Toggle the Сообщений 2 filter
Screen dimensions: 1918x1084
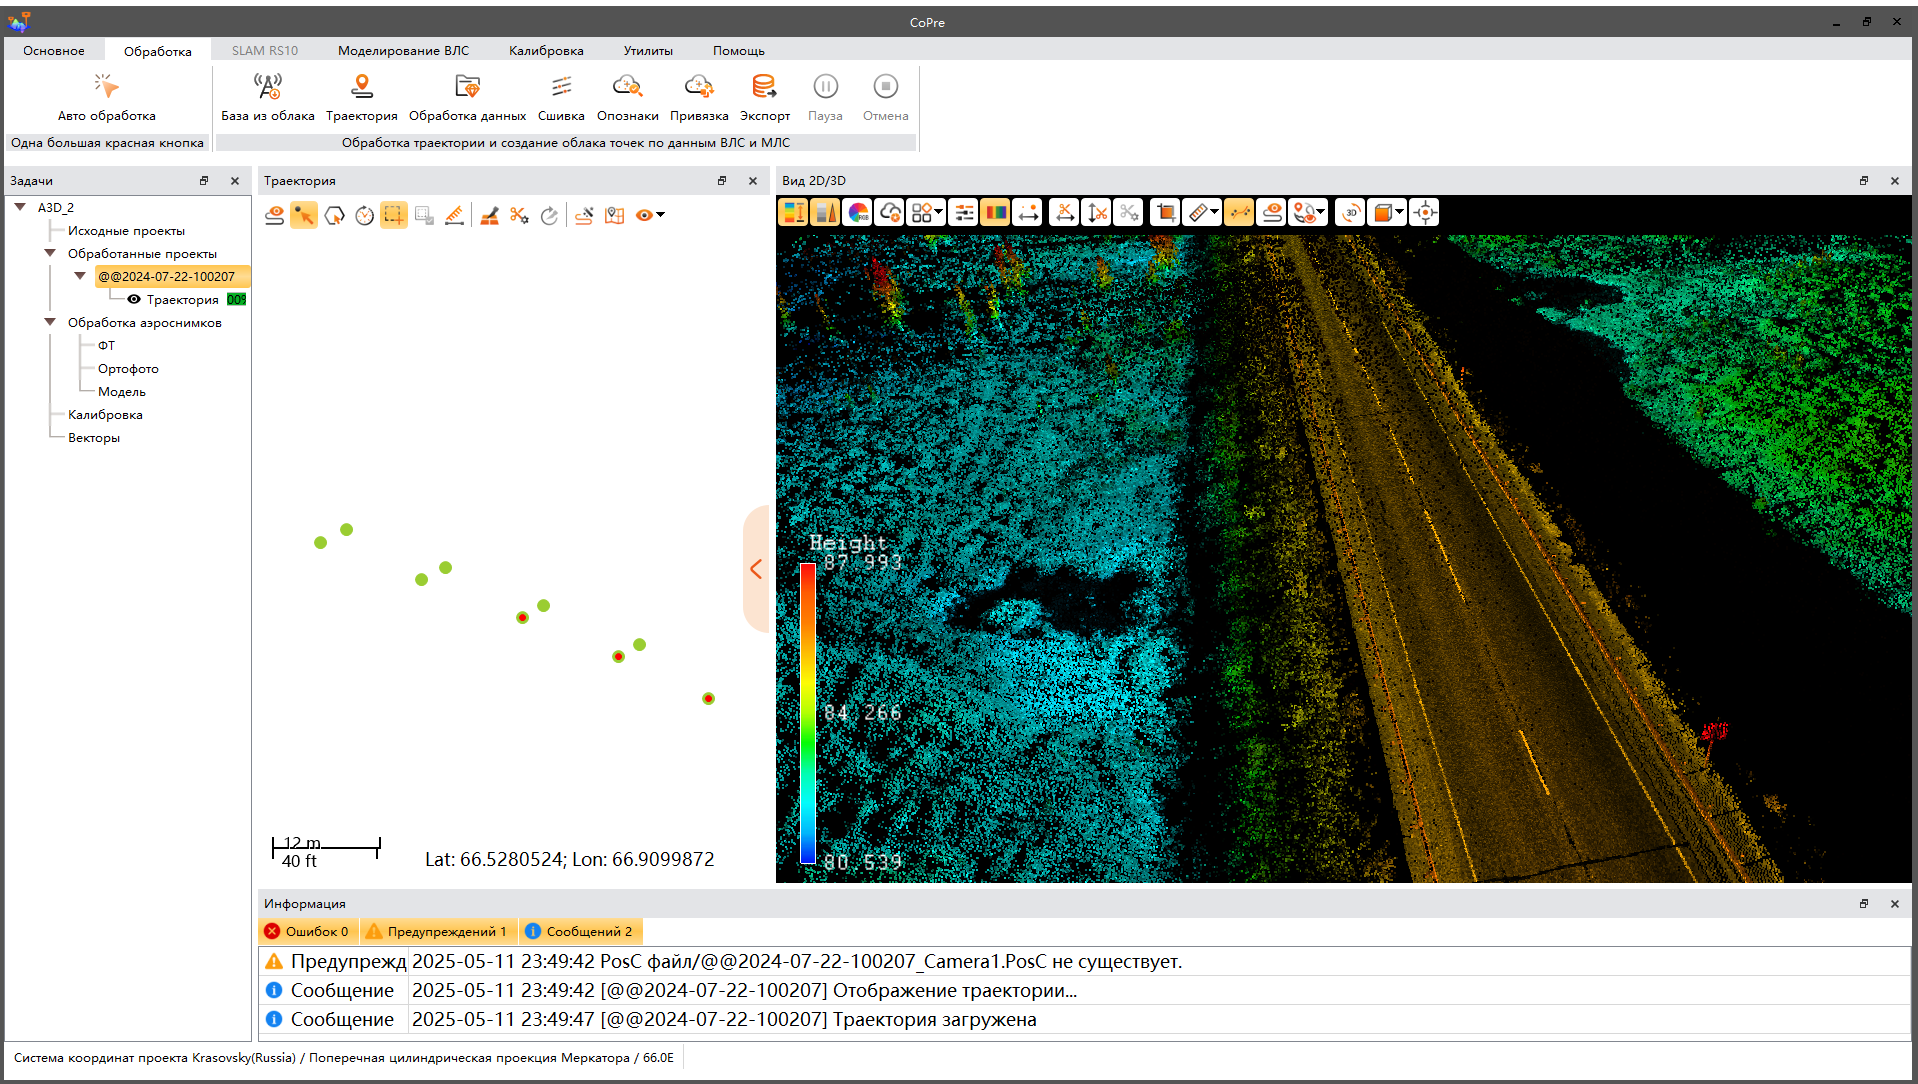pyautogui.click(x=579, y=932)
